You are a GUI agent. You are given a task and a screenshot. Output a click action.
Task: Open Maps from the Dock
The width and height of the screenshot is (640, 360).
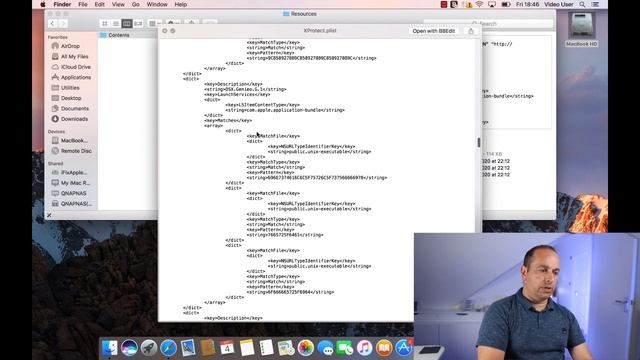[x=286, y=348]
